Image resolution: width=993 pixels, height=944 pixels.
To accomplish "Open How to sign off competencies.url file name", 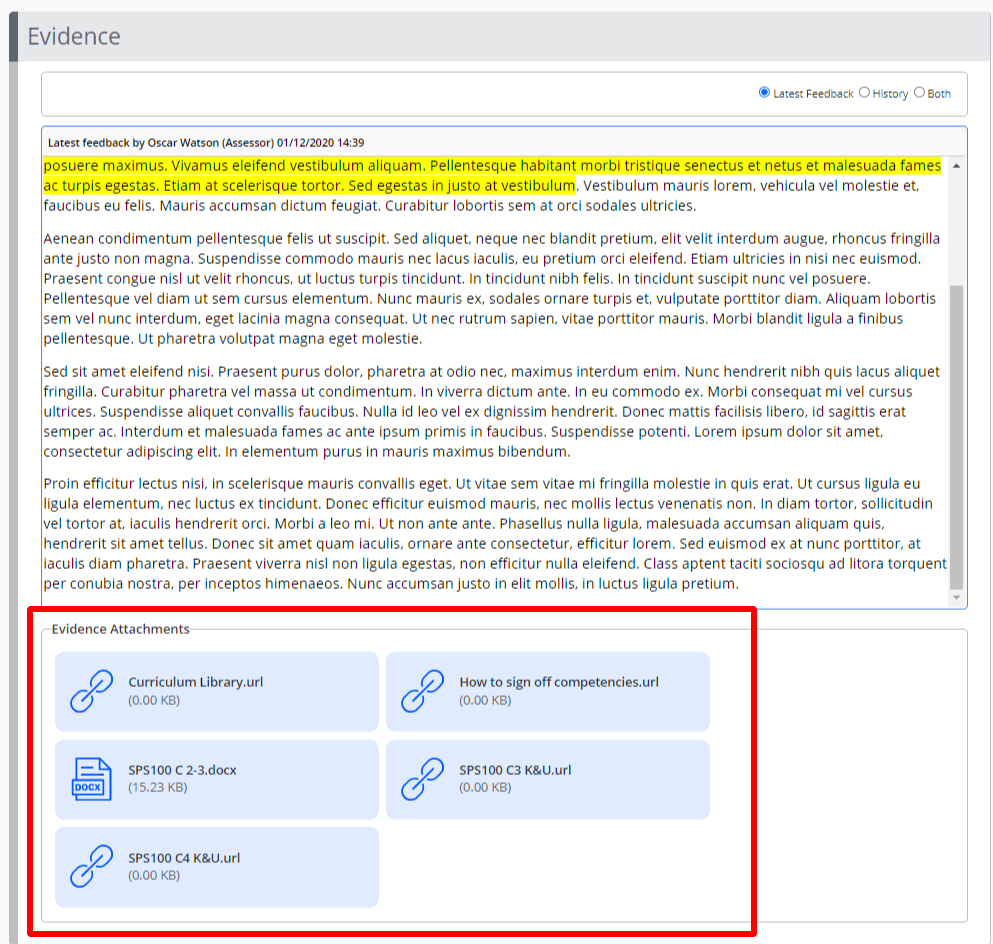I will 559,682.
